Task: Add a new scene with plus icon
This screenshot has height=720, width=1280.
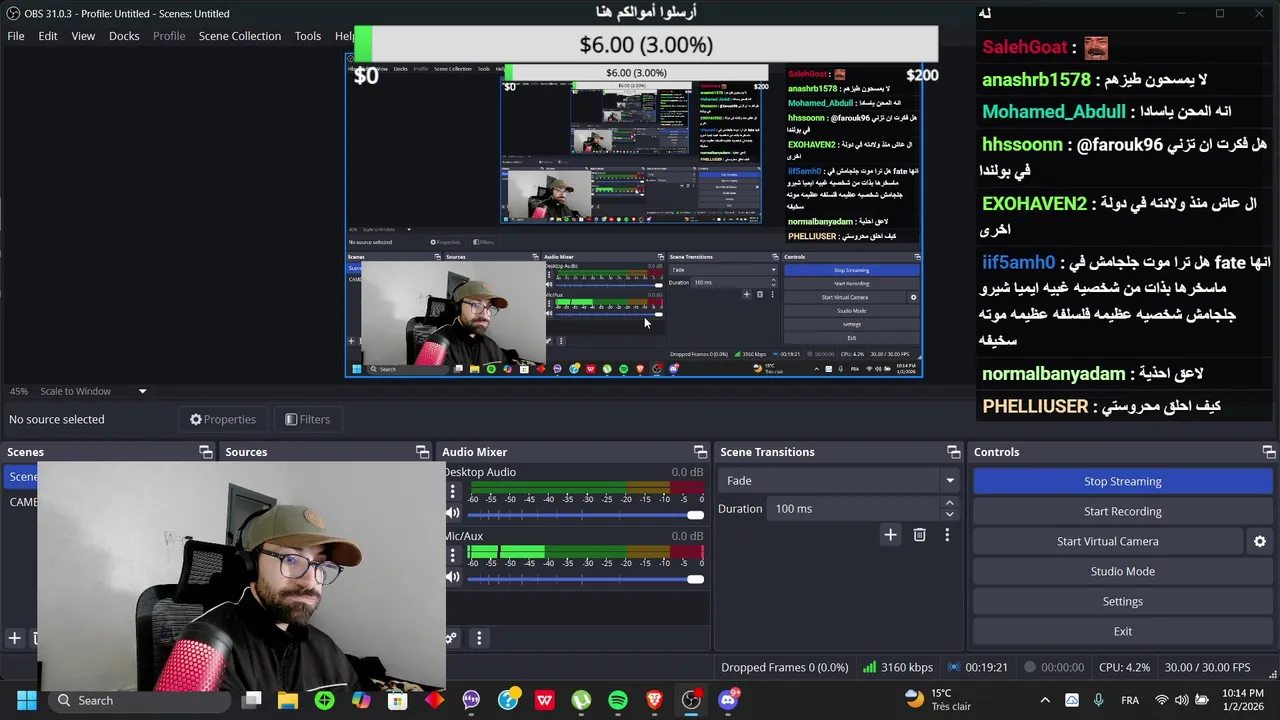Action: pyautogui.click(x=15, y=638)
